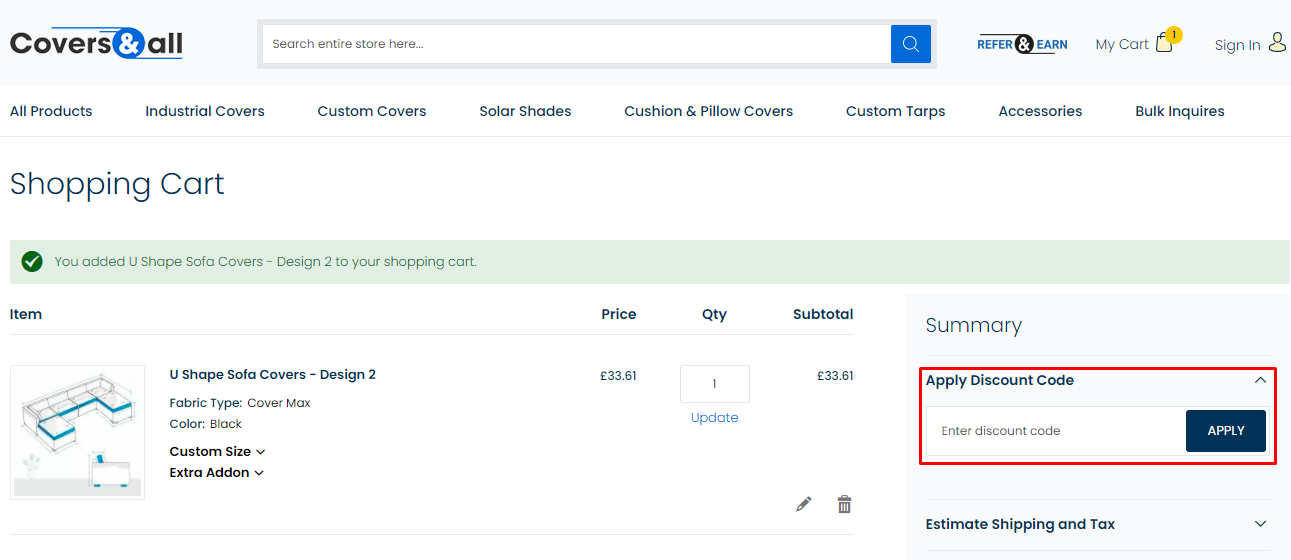Screen dimensions: 1291x560
Task: Click the discount code input field
Action: [1055, 431]
